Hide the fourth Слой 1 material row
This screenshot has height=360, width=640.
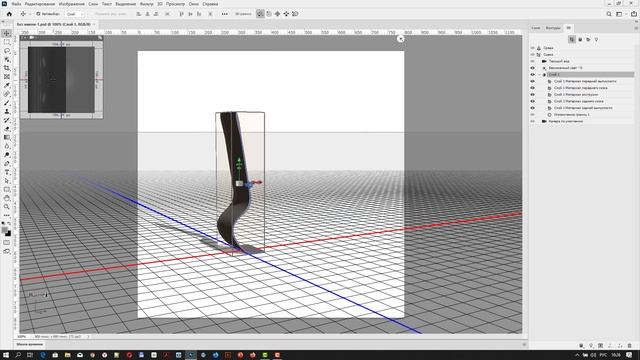(532, 101)
